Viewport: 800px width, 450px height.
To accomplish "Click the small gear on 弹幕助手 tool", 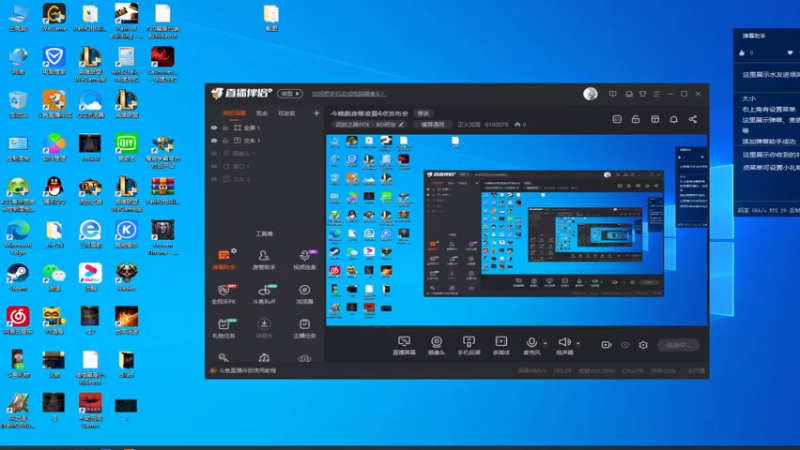I will click(x=234, y=251).
